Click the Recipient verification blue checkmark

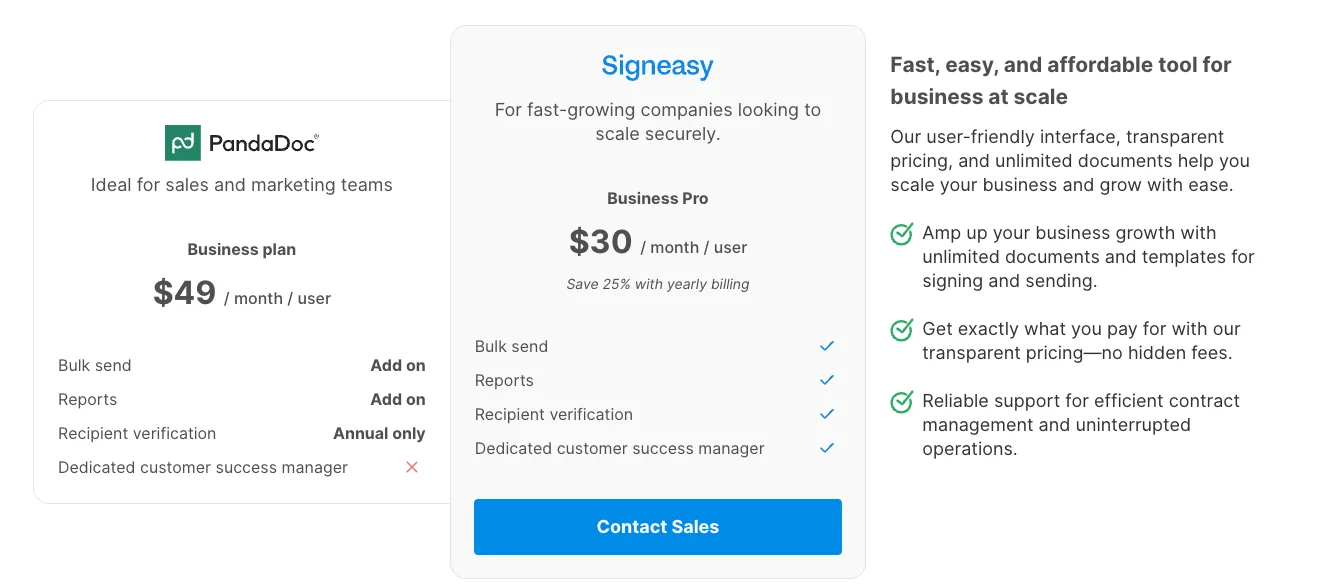[827, 414]
